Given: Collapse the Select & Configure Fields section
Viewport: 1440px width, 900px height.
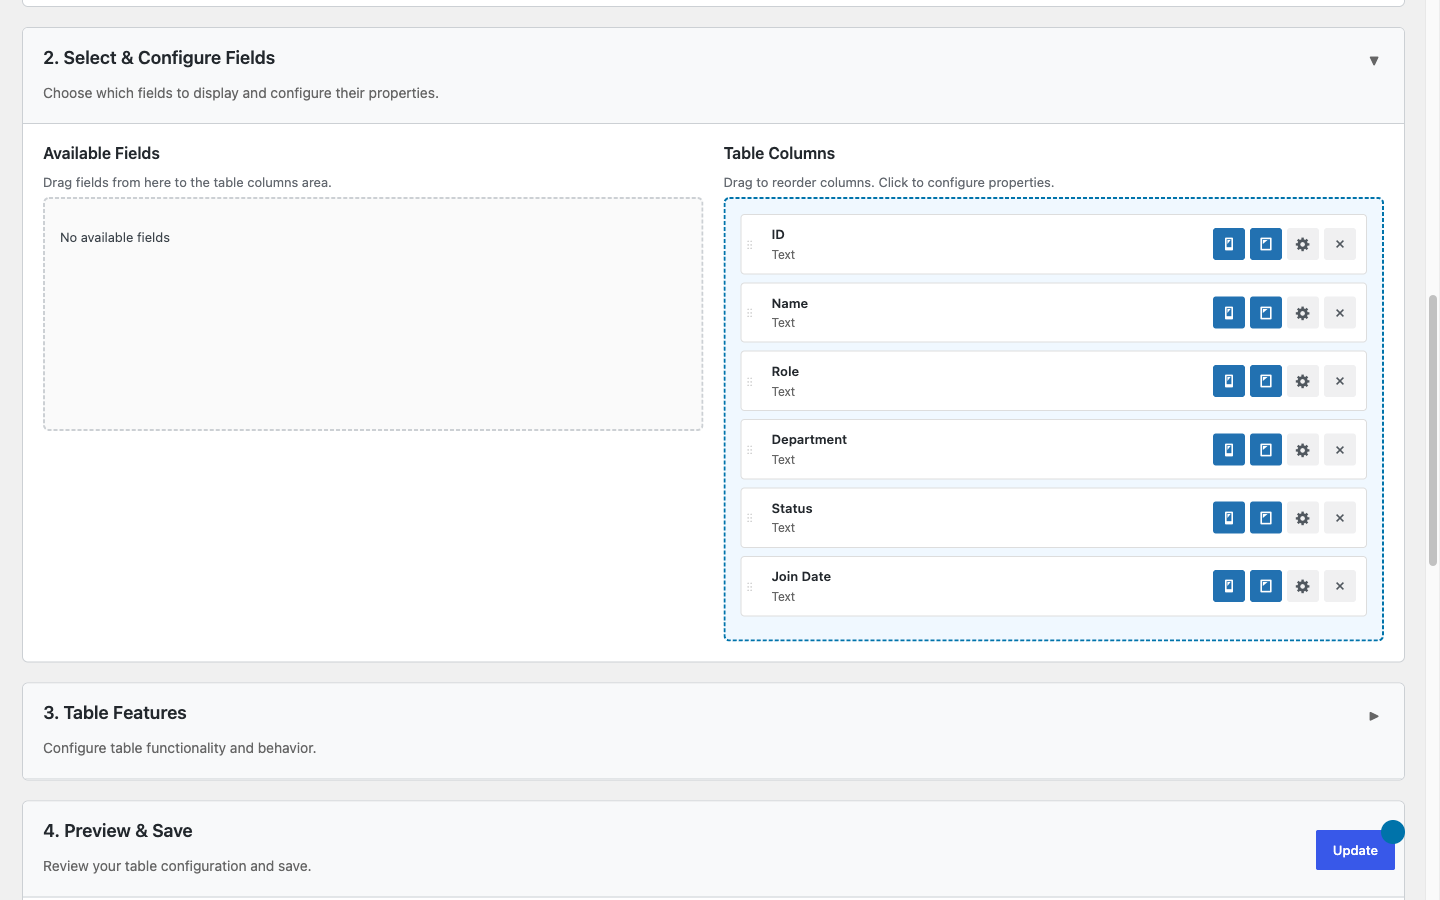Looking at the screenshot, I should [1373, 61].
